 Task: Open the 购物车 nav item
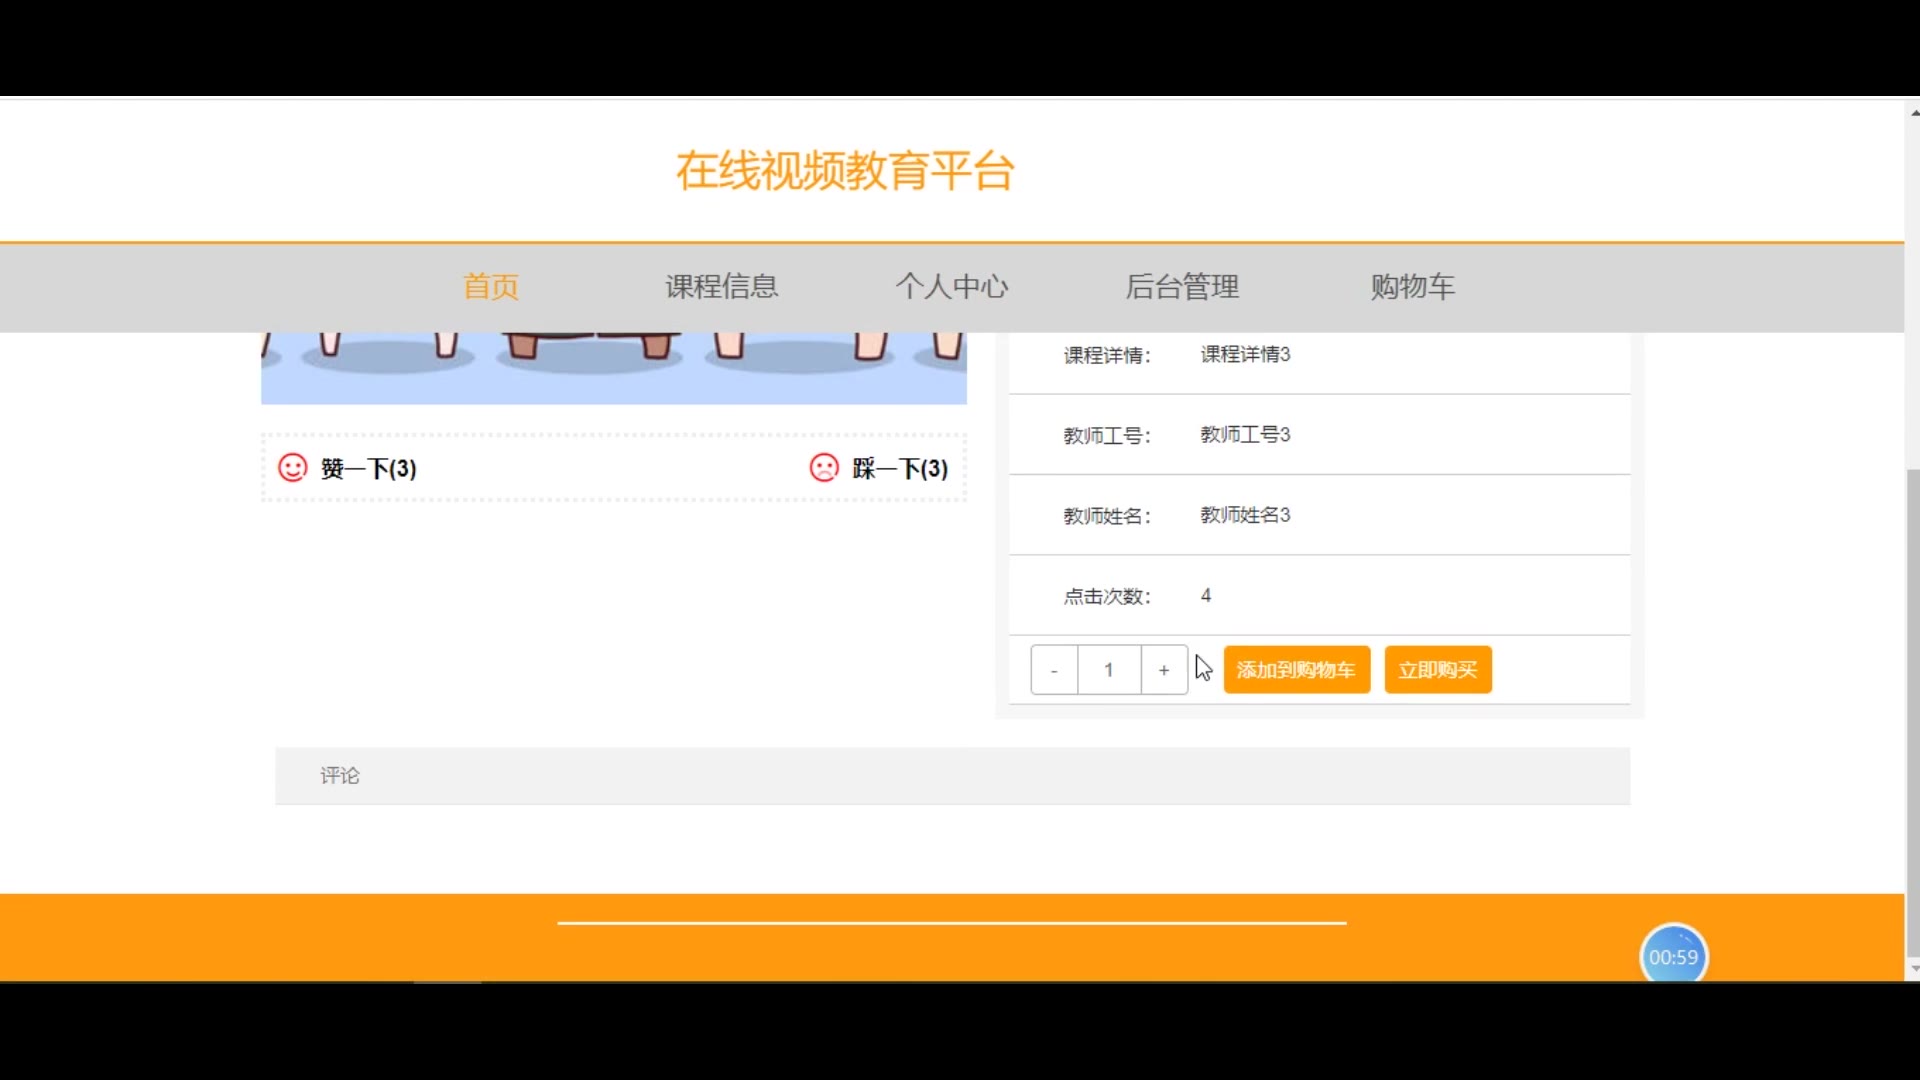tap(1412, 287)
